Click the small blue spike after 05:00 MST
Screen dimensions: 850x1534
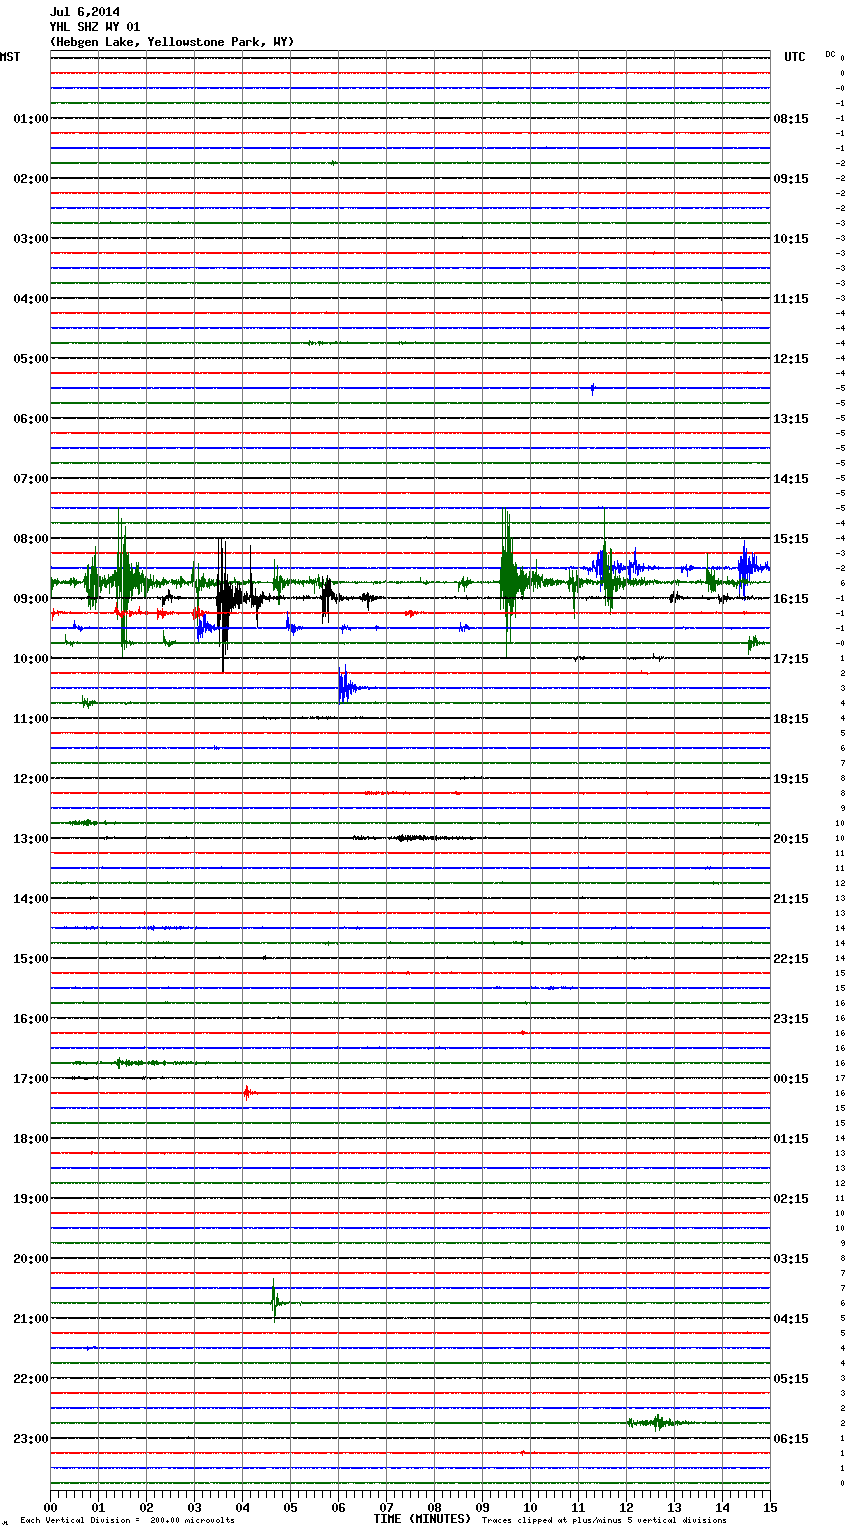point(593,388)
